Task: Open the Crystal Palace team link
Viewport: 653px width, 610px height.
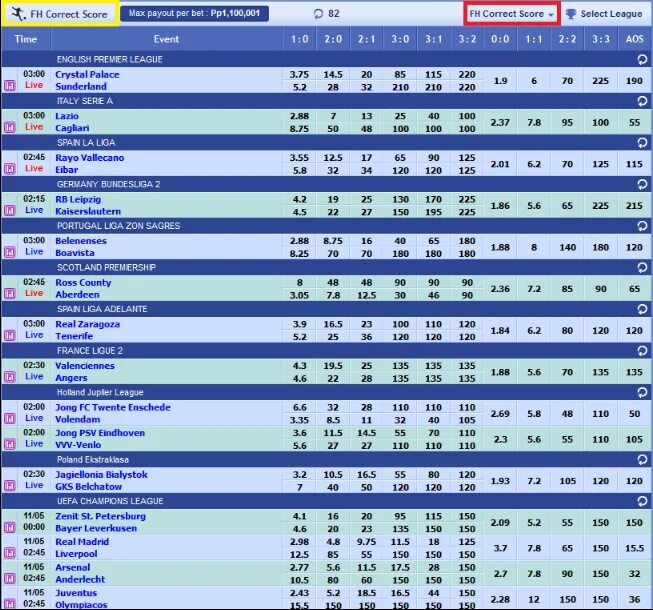Action: [x=87, y=75]
